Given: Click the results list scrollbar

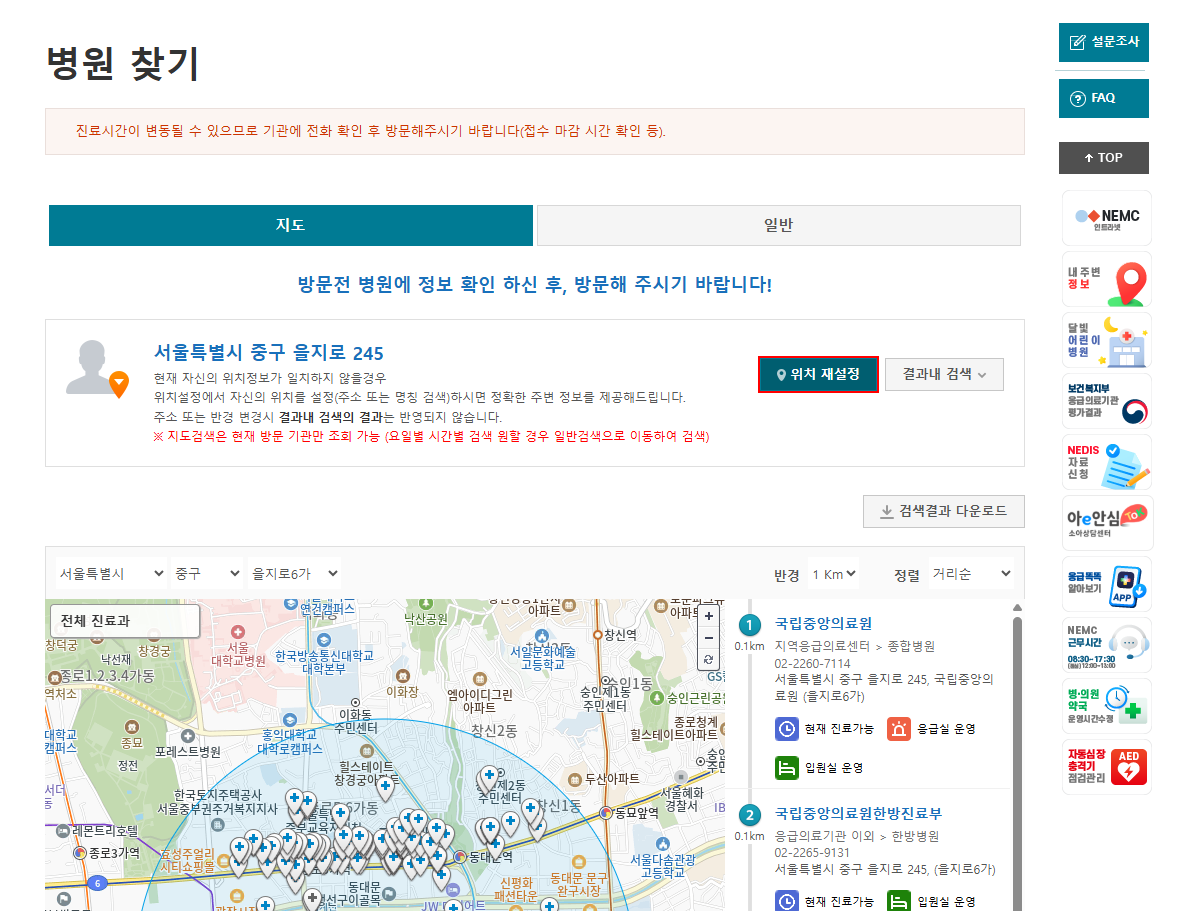Looking at the screenshot, I should [1017, 761].
